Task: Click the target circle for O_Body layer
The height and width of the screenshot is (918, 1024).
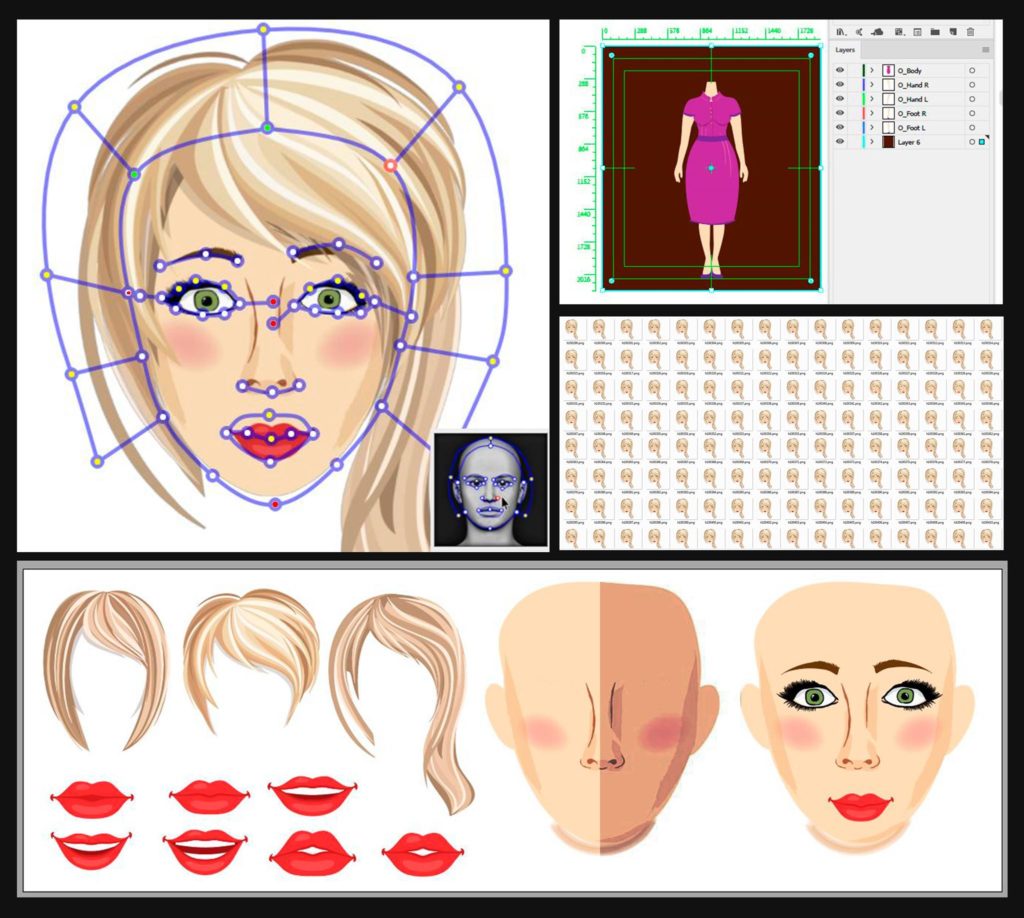Action: (x=972, y=71)
